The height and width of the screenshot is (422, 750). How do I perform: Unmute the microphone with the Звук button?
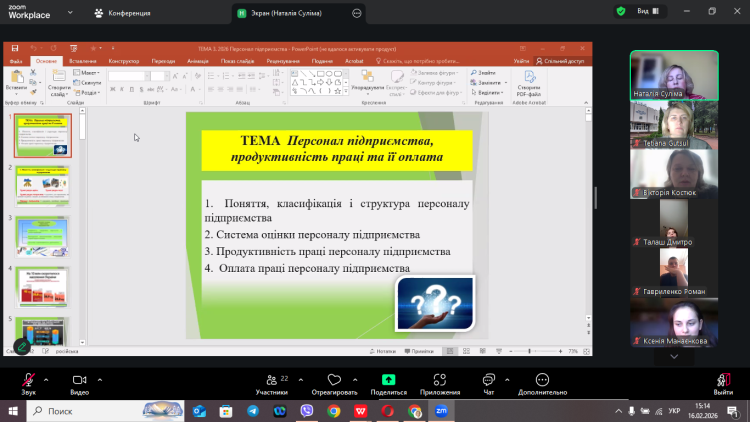tap(28, 380)
